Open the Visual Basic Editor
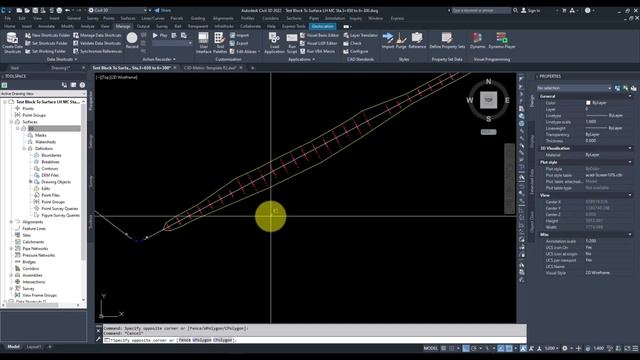 click(x=318, y=36)
